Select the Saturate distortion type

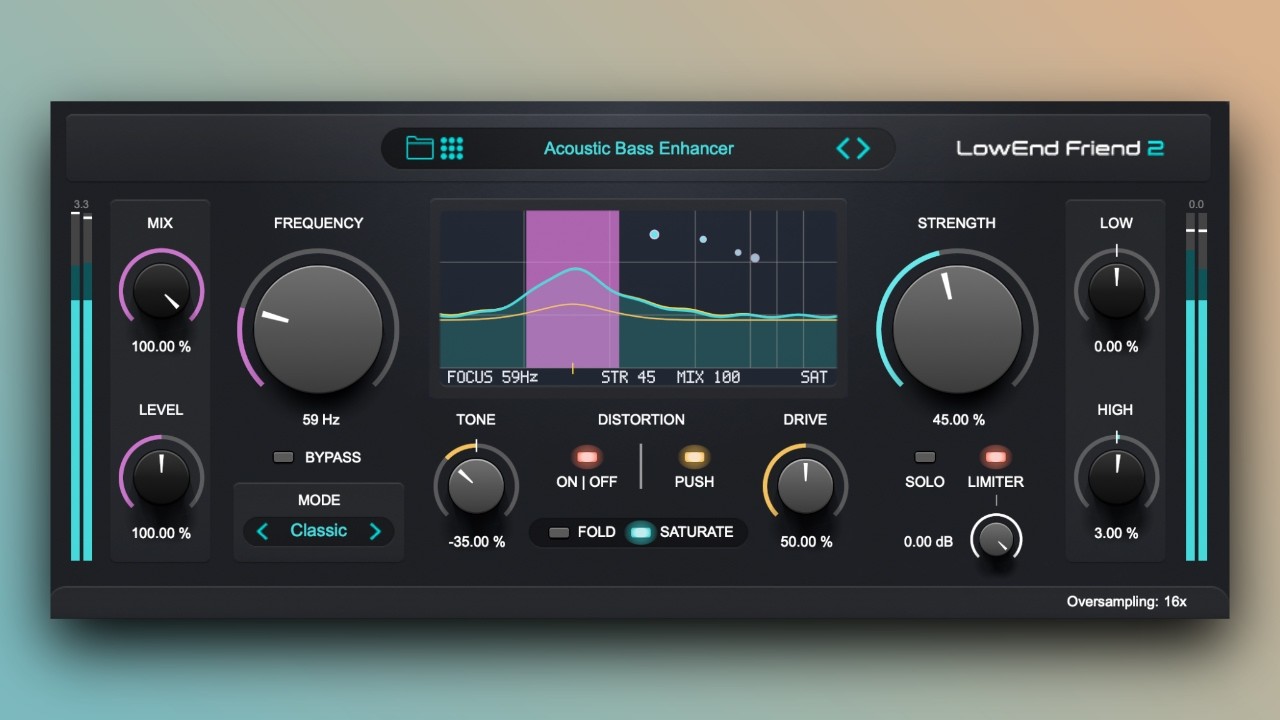click(x=641, y=532)
